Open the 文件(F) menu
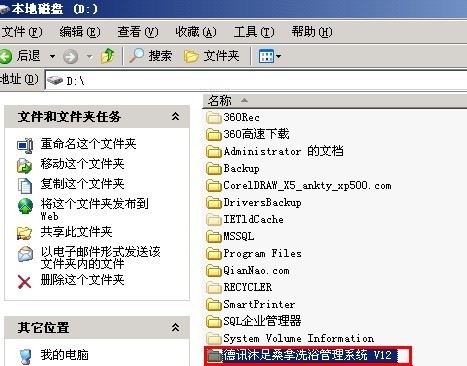 tap(22, 32)
